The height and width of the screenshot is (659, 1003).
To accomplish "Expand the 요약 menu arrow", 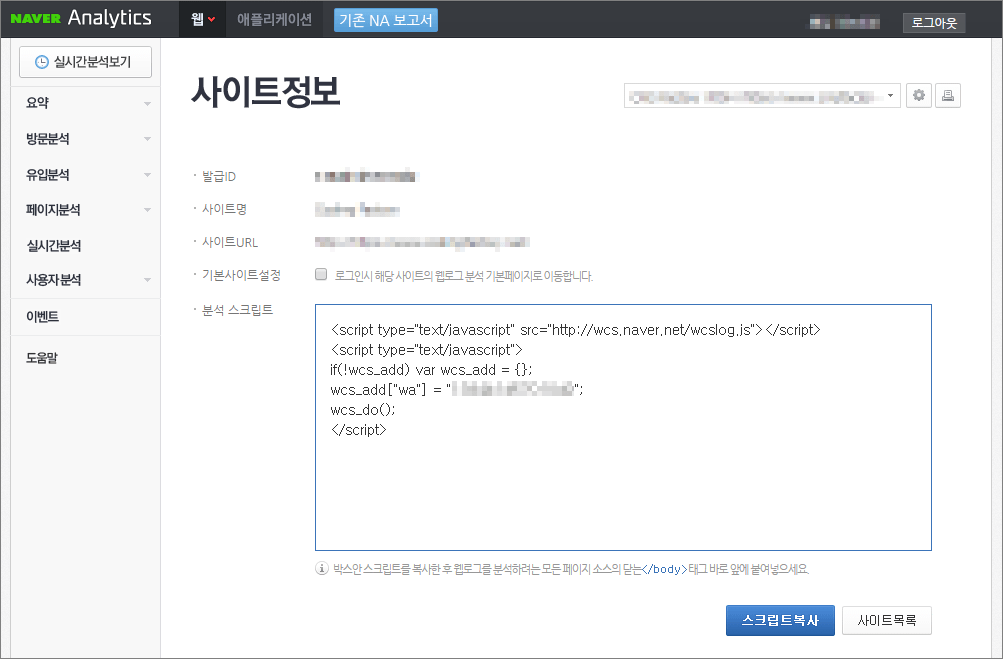I will [x=147, y=104].
